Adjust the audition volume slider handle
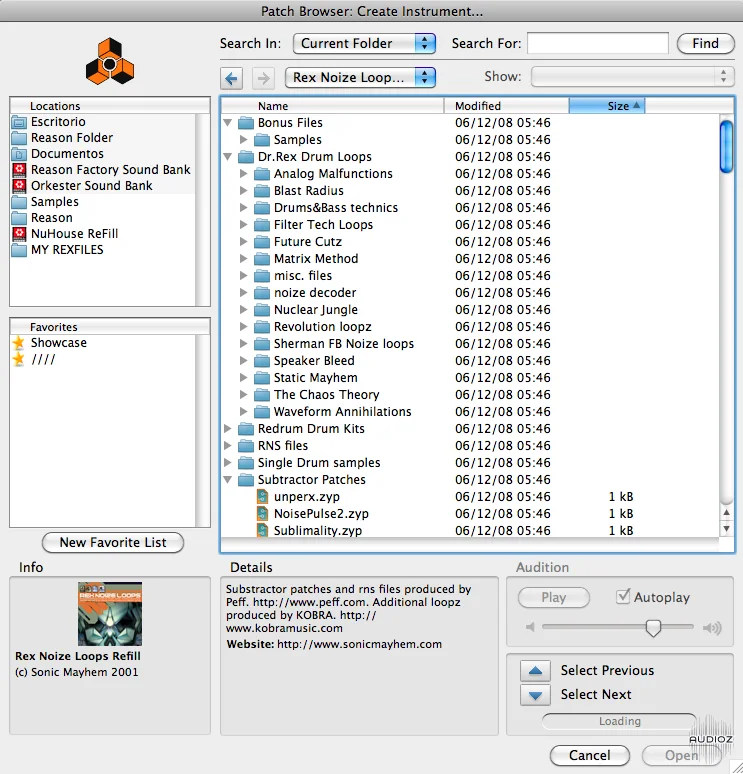The width and height of the screenshot is (743, 774). click(653, 628)
